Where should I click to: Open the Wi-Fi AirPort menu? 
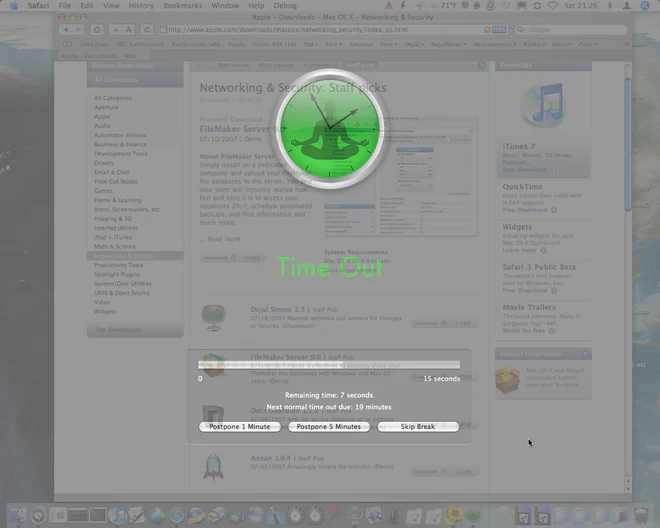[x=553, y=5]
